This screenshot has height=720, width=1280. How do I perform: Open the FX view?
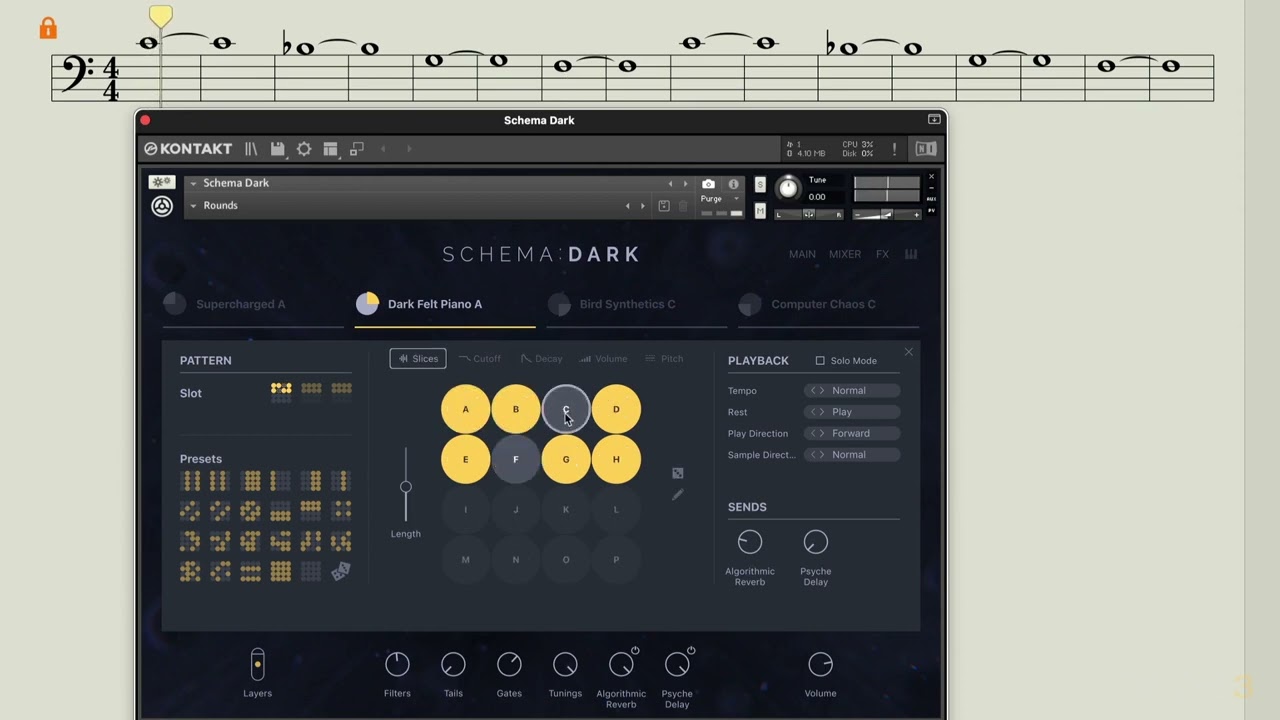882,254
